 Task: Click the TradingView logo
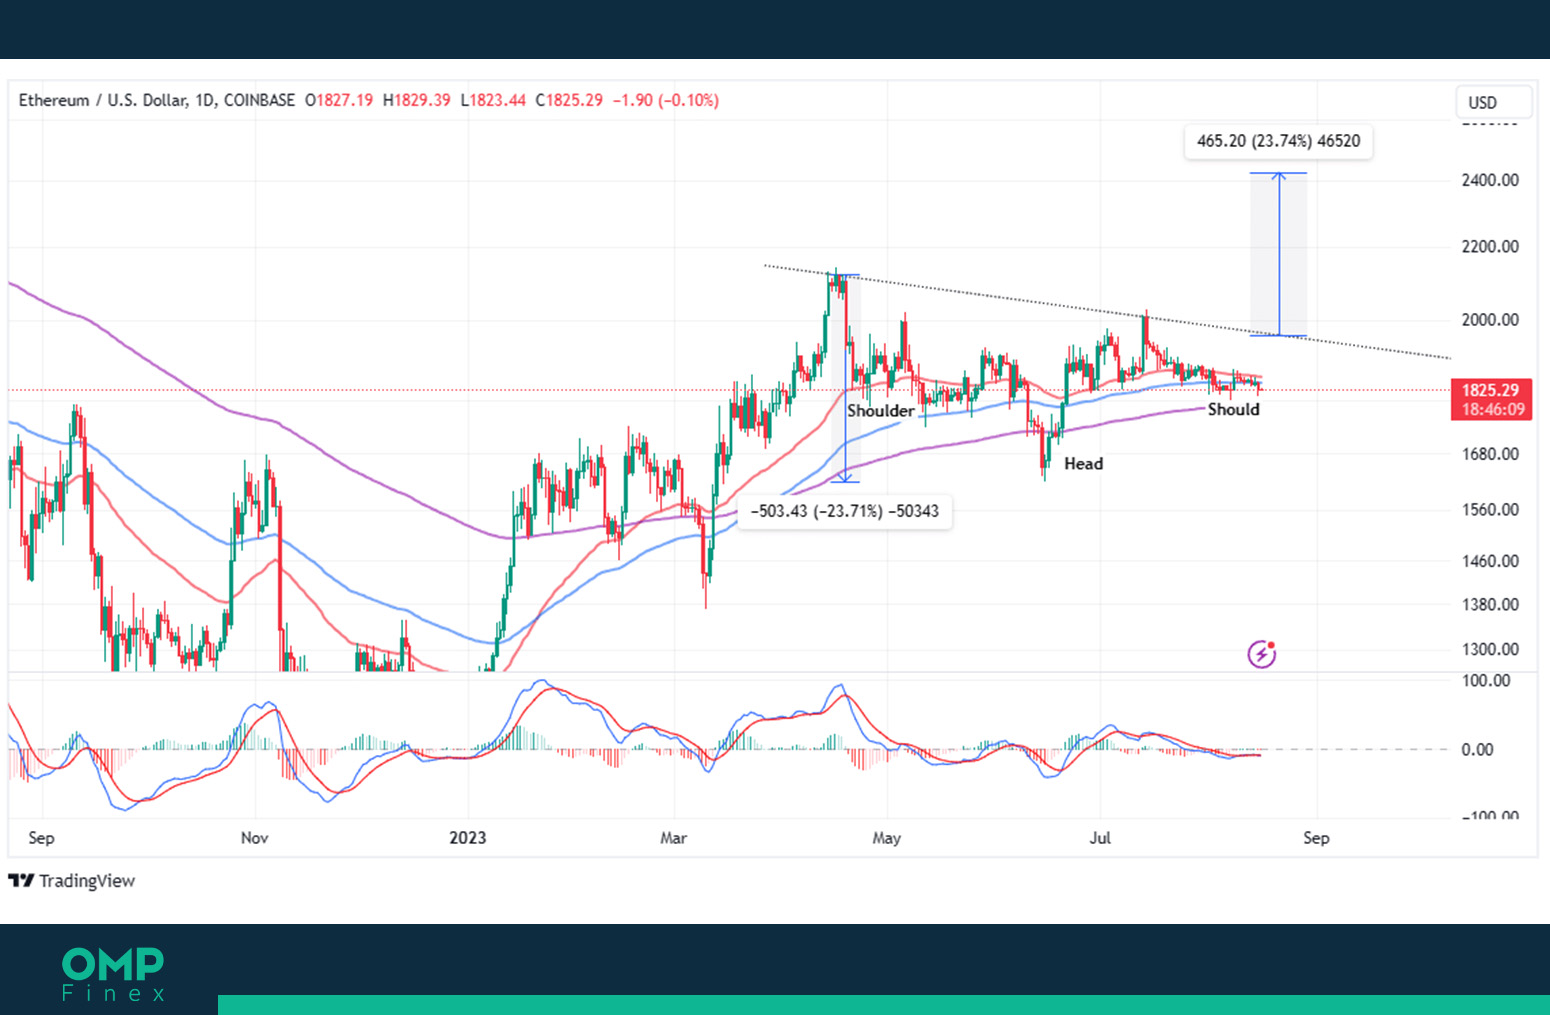72,881
